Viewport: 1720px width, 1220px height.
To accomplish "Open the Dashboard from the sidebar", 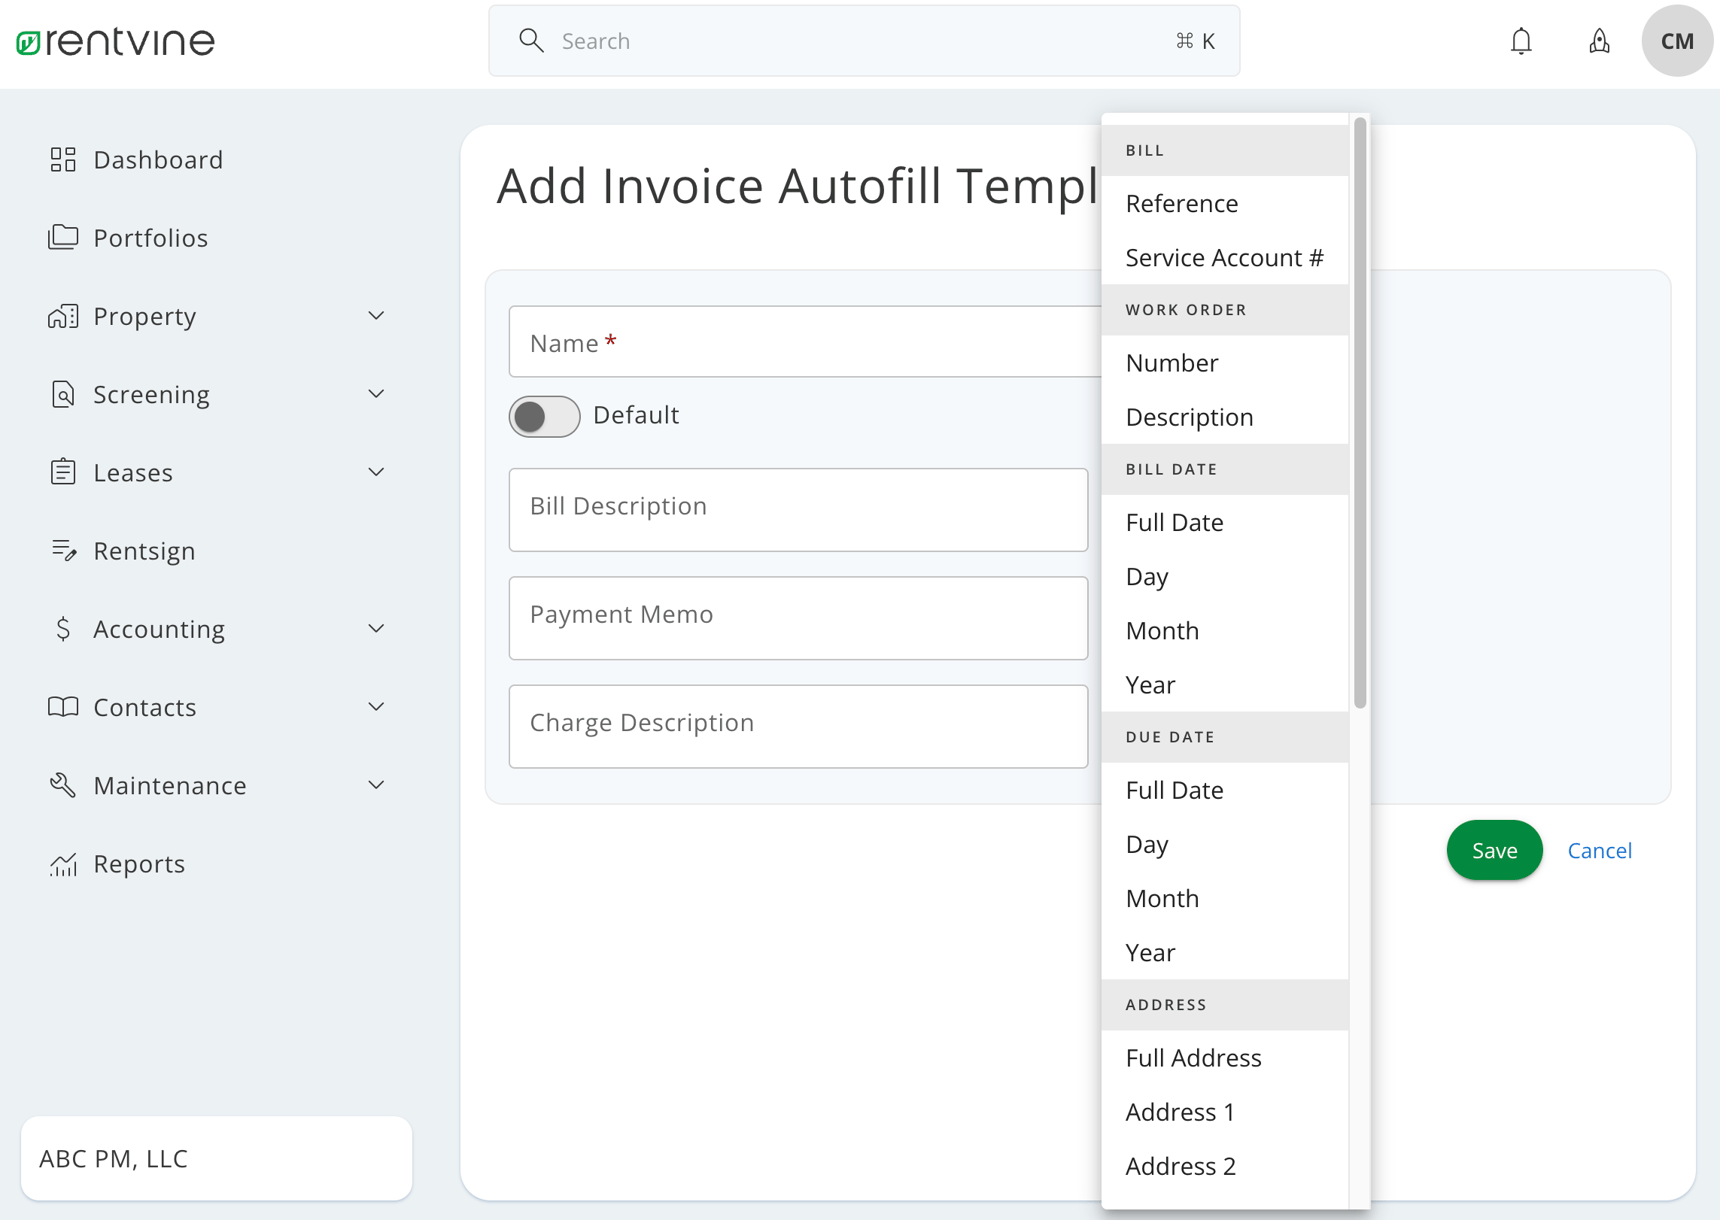I will [62, 159].
